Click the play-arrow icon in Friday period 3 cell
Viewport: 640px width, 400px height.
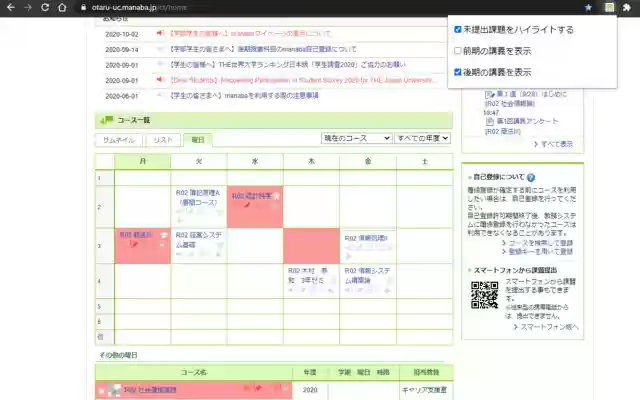(x=349, y=256)
